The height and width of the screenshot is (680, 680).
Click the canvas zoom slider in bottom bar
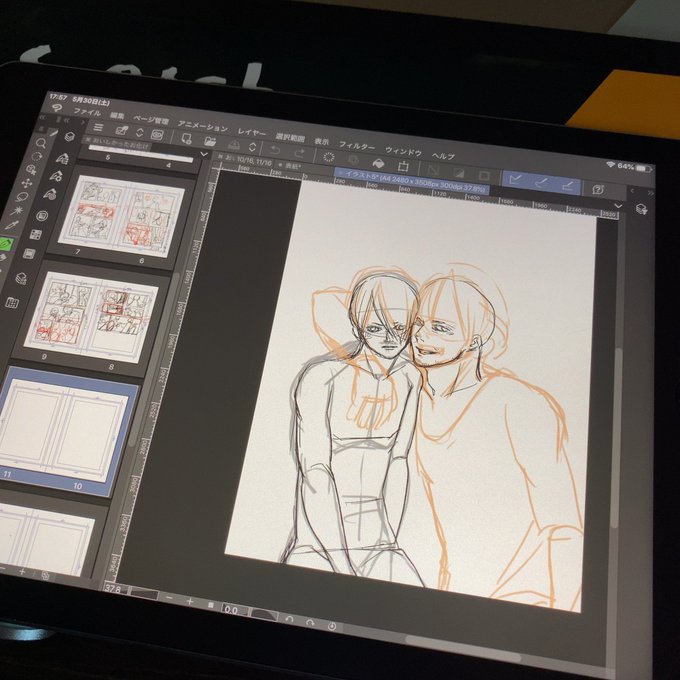pyautogui.click(x=145, y=593)
